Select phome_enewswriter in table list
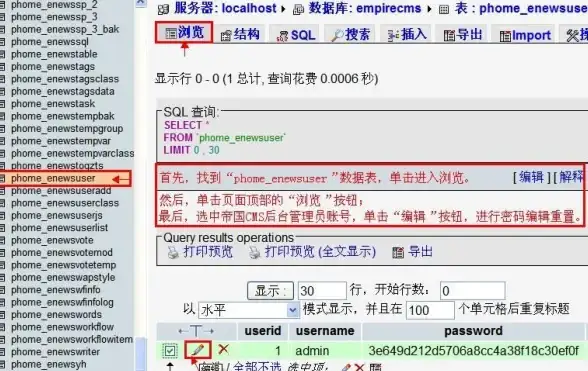588x371 pixels. pos(56,351)
